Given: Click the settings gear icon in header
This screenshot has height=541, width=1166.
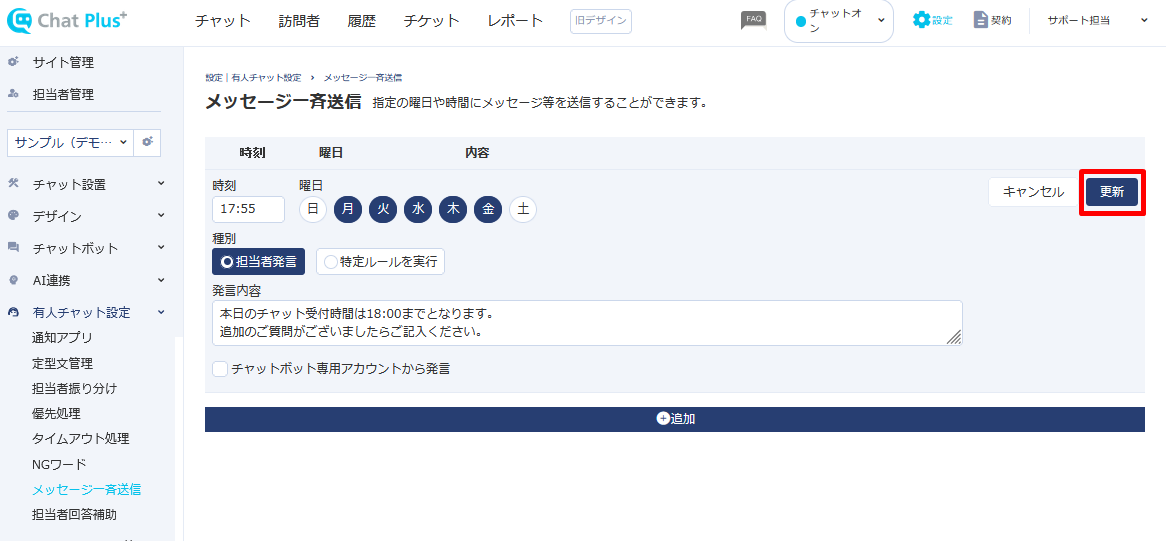Looking at the screenshot, I should (x=921, y=20).
